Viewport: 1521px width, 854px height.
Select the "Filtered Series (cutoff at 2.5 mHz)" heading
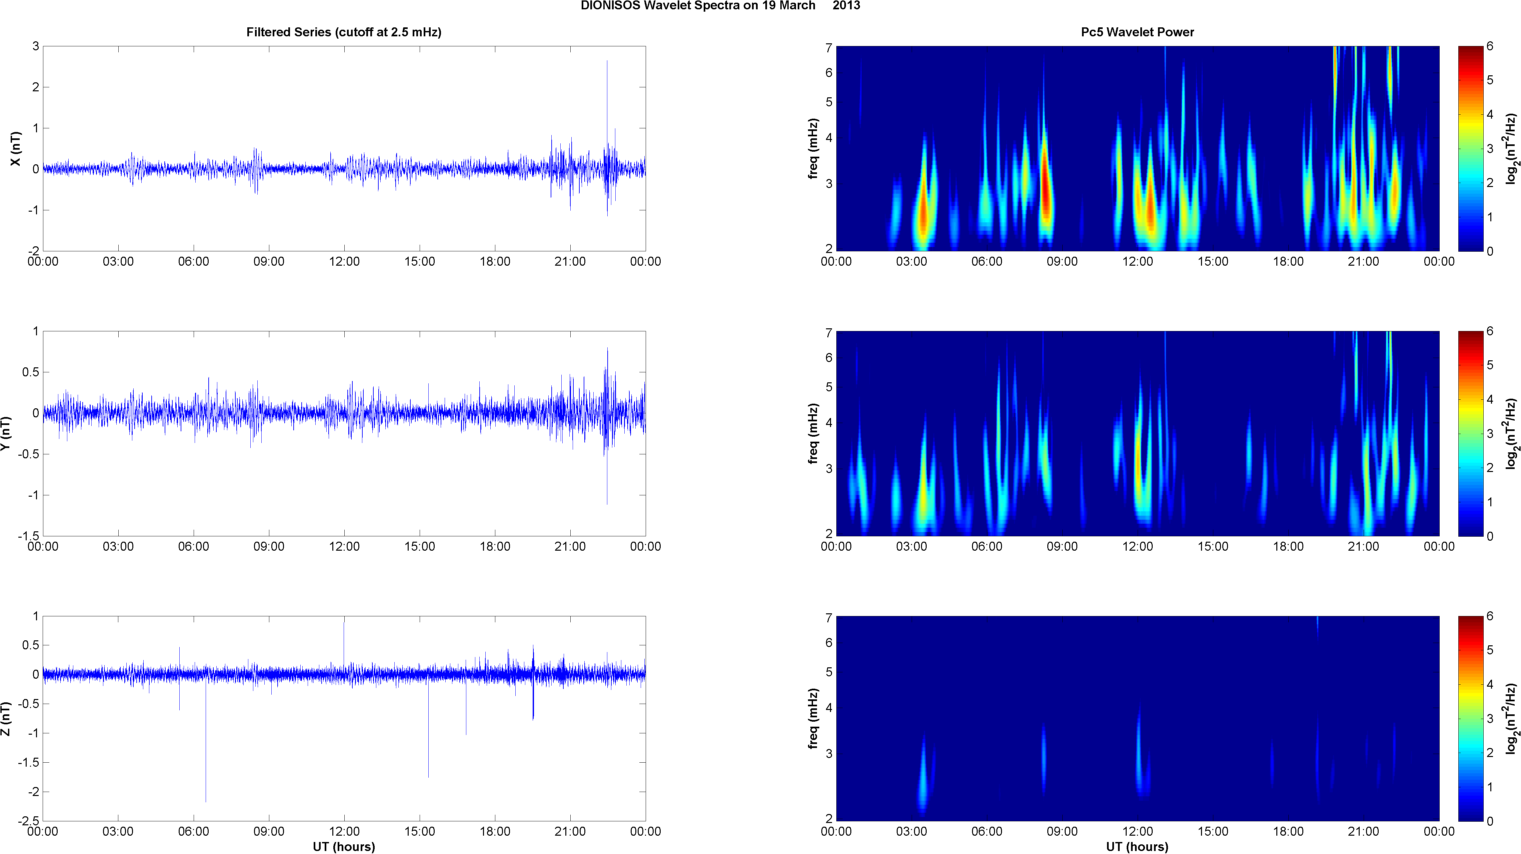[344, 32]
